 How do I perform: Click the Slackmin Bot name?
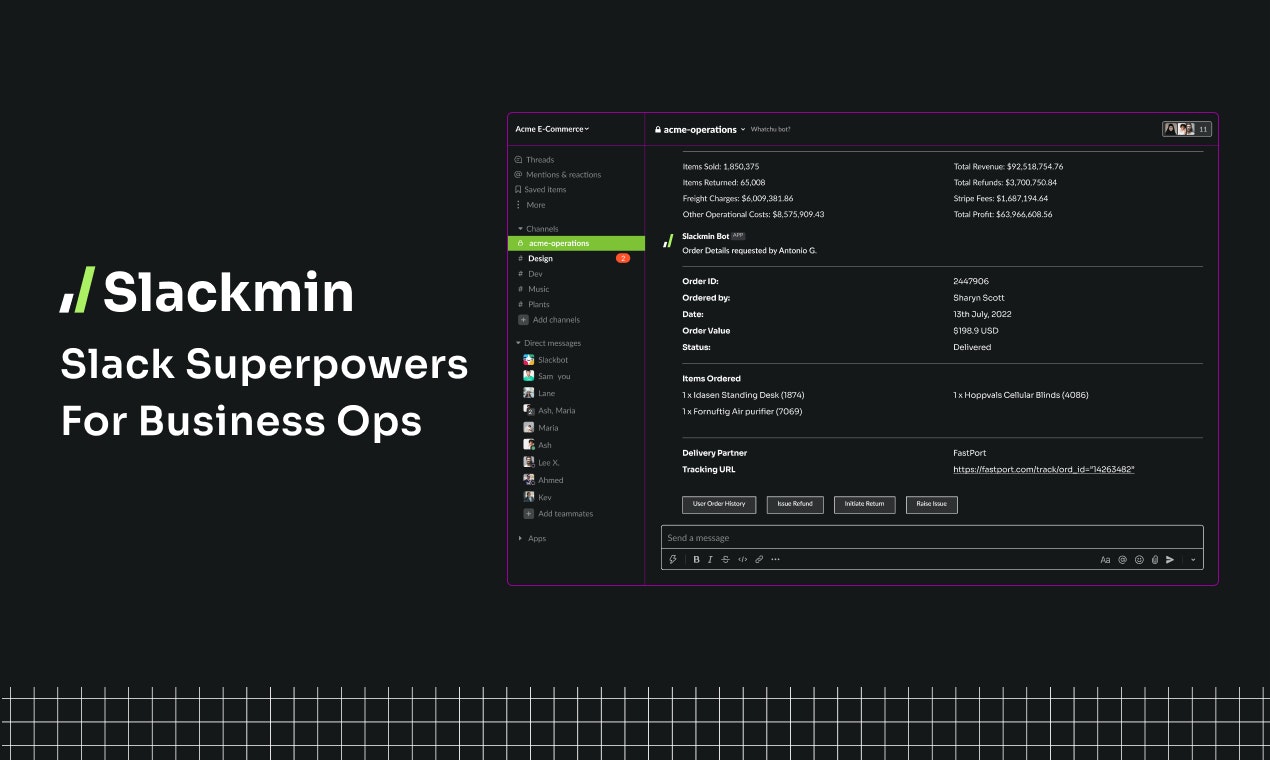705,236
